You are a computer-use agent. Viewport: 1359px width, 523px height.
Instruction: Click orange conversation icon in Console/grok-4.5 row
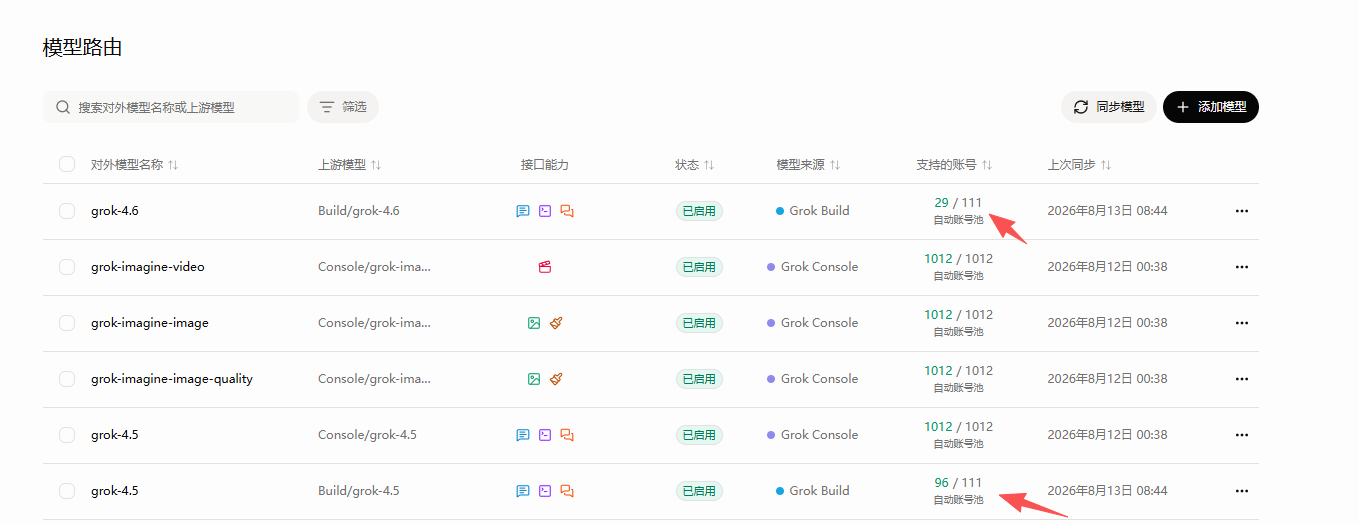tap(567, 435)
